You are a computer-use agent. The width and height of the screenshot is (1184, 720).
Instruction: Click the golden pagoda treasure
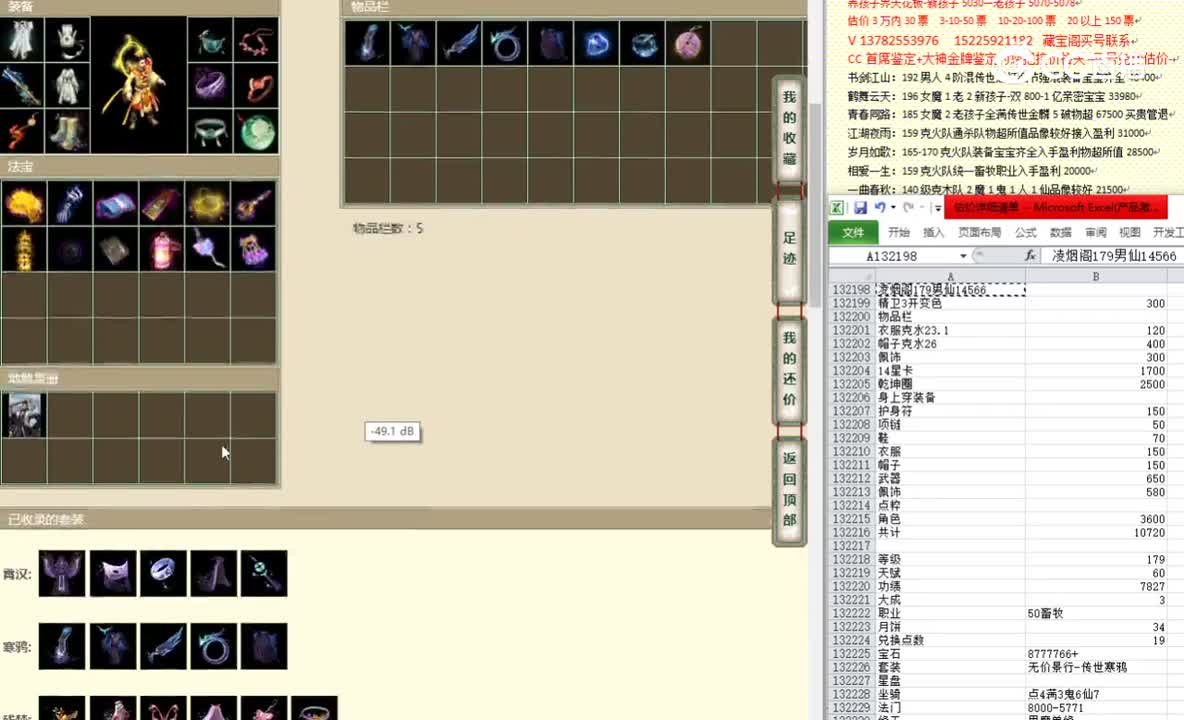[23, 249]
